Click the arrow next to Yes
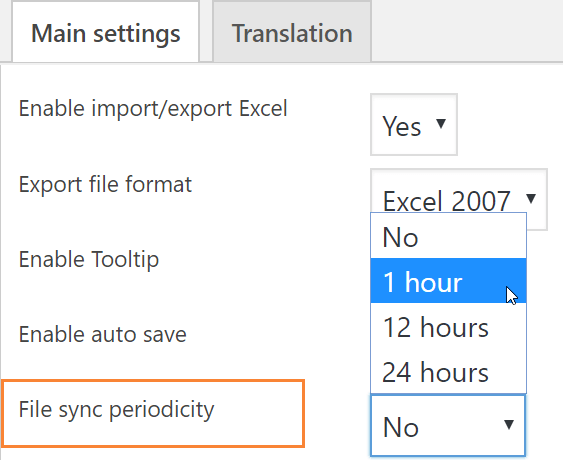The width and height of the screenshot is (563, 460). [441, 124]
